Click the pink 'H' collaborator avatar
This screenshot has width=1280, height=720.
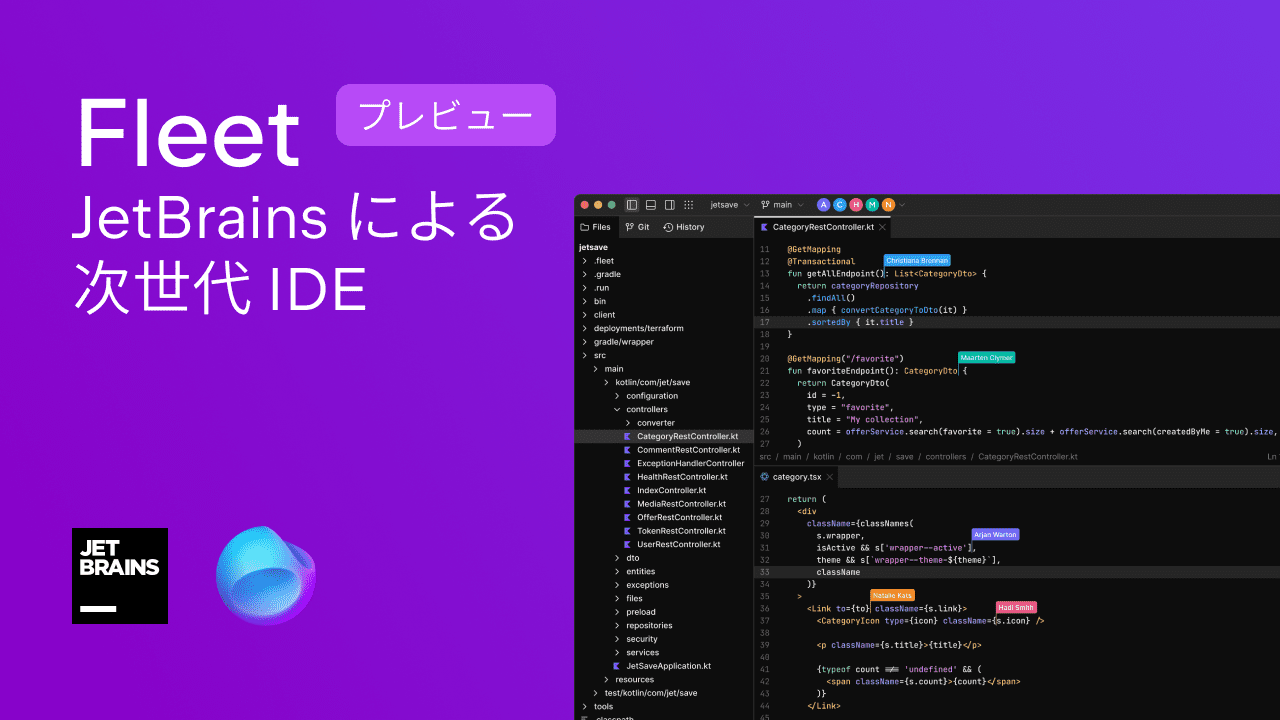pyautogui.click(x=856, y=205)
